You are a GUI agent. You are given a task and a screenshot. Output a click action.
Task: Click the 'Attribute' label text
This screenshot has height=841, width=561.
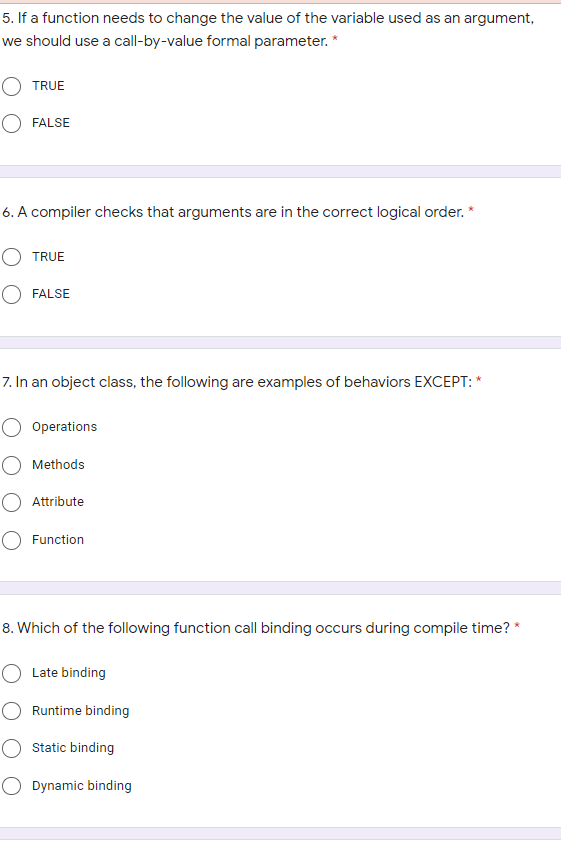click(58, 501)
